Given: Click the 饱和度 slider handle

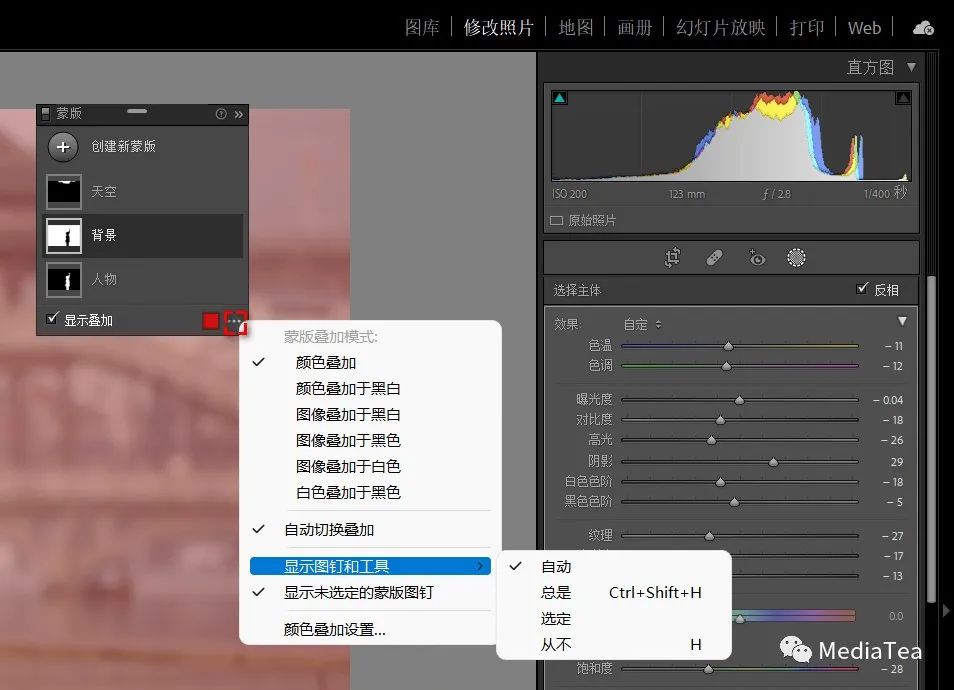Looking at the screenshot, I should click(708, 669).
